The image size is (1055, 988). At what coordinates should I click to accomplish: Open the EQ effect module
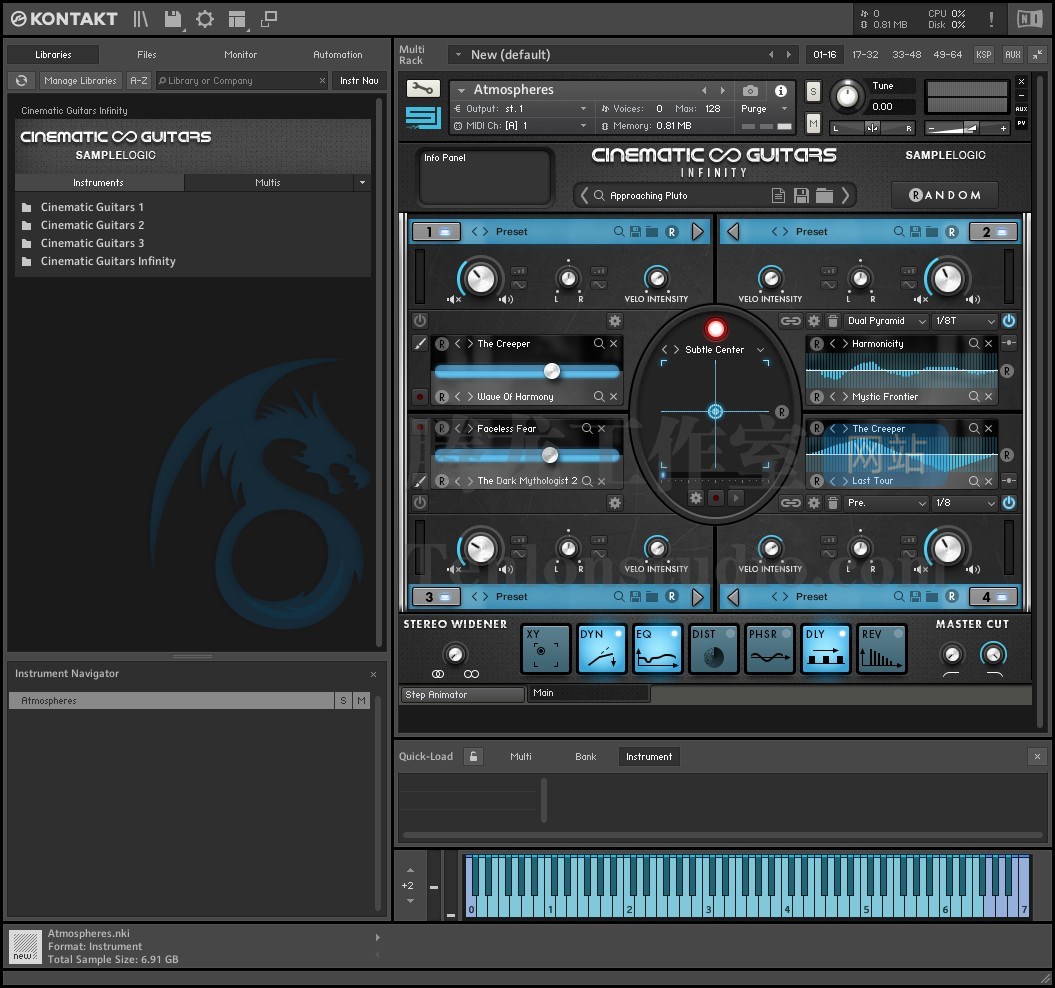658,649
